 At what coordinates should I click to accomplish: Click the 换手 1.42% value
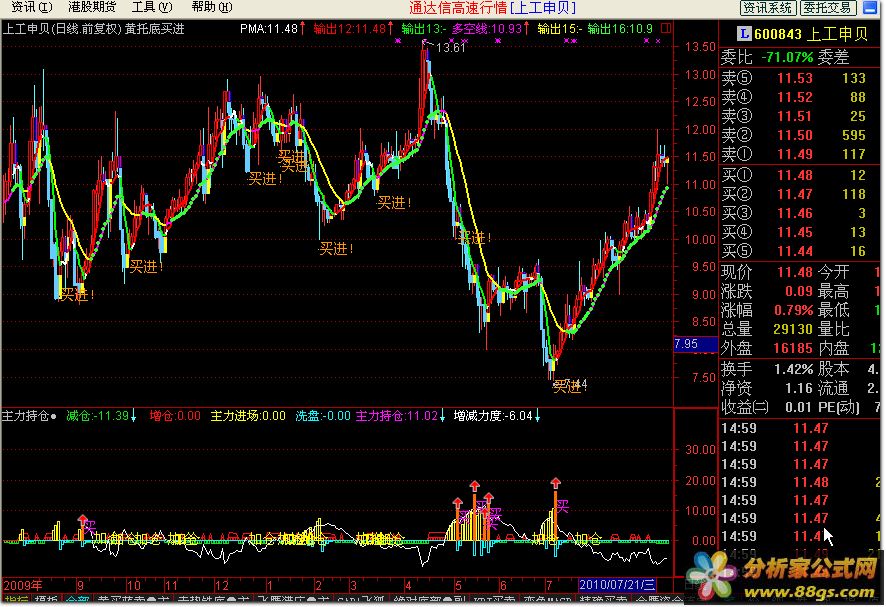tap(793, 369)
